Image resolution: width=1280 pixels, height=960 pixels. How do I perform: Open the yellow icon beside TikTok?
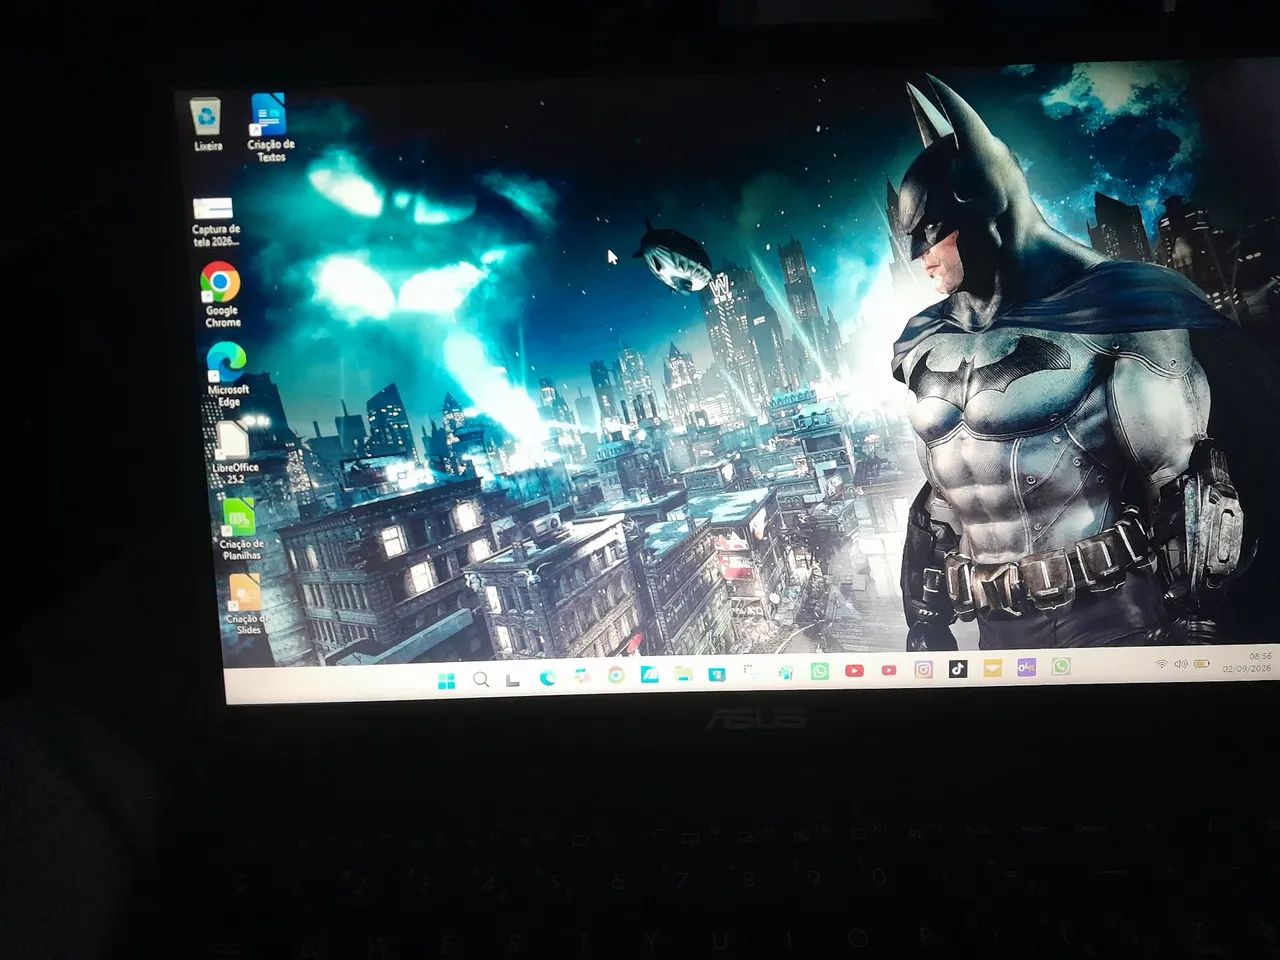[x=992, y=668]
